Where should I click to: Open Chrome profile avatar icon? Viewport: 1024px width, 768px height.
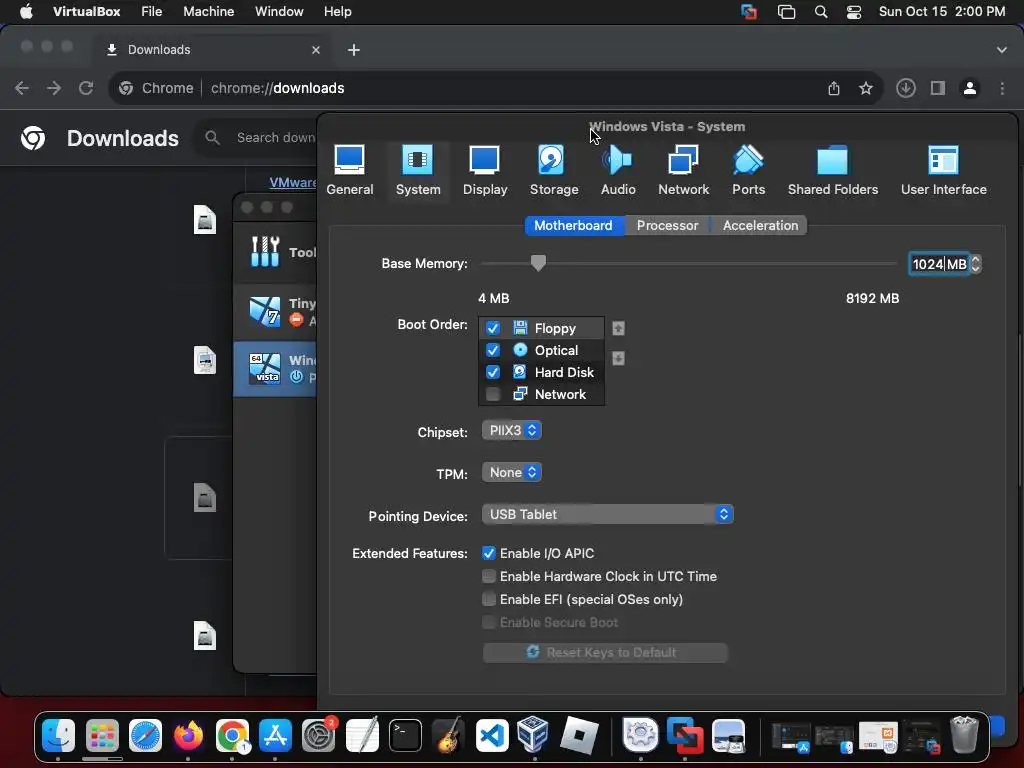[x=970, y=88]
